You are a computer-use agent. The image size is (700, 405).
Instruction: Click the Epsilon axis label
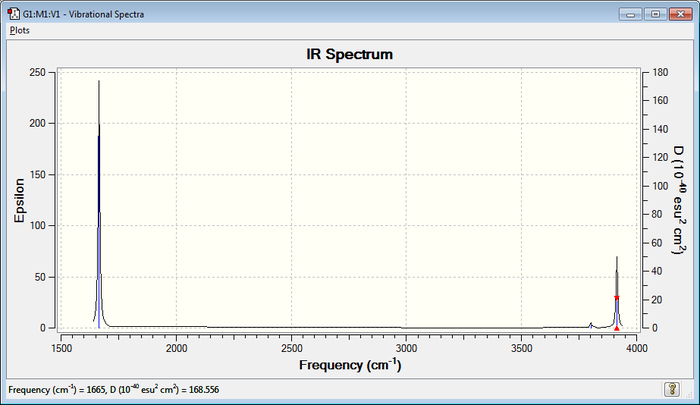19,200
